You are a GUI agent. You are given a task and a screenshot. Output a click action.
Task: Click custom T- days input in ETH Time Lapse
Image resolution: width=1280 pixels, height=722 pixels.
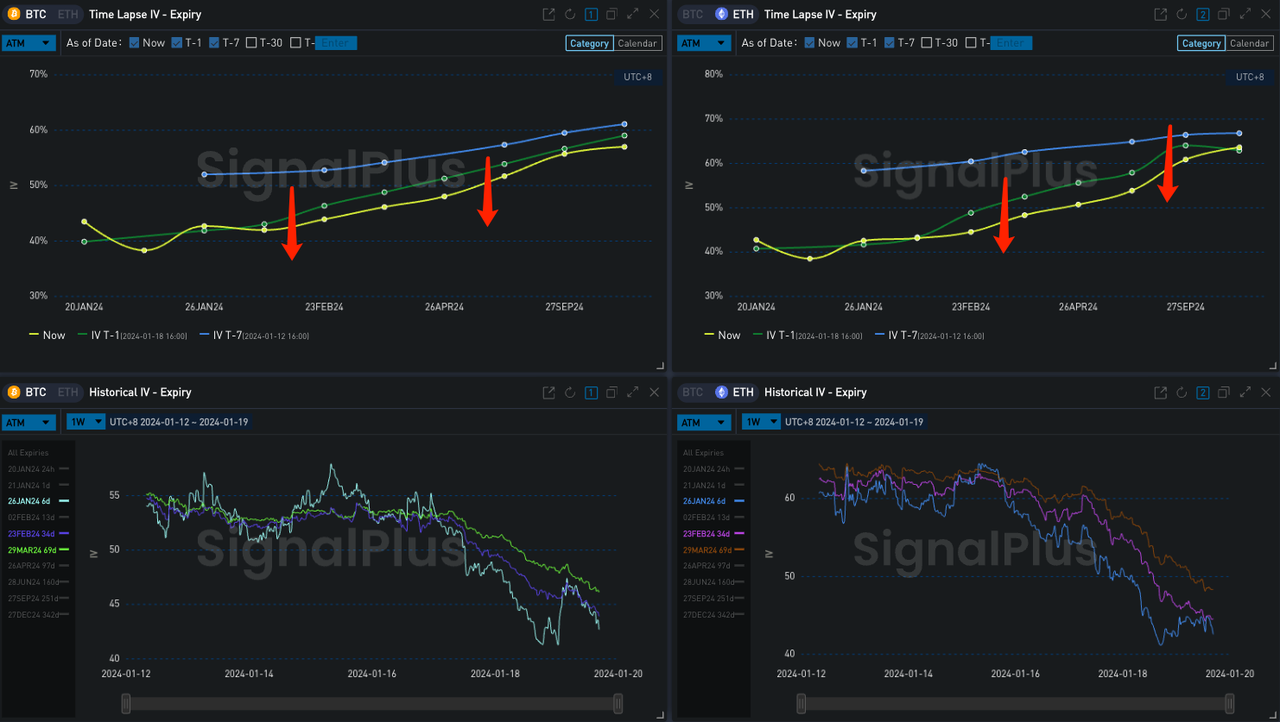1010,43
